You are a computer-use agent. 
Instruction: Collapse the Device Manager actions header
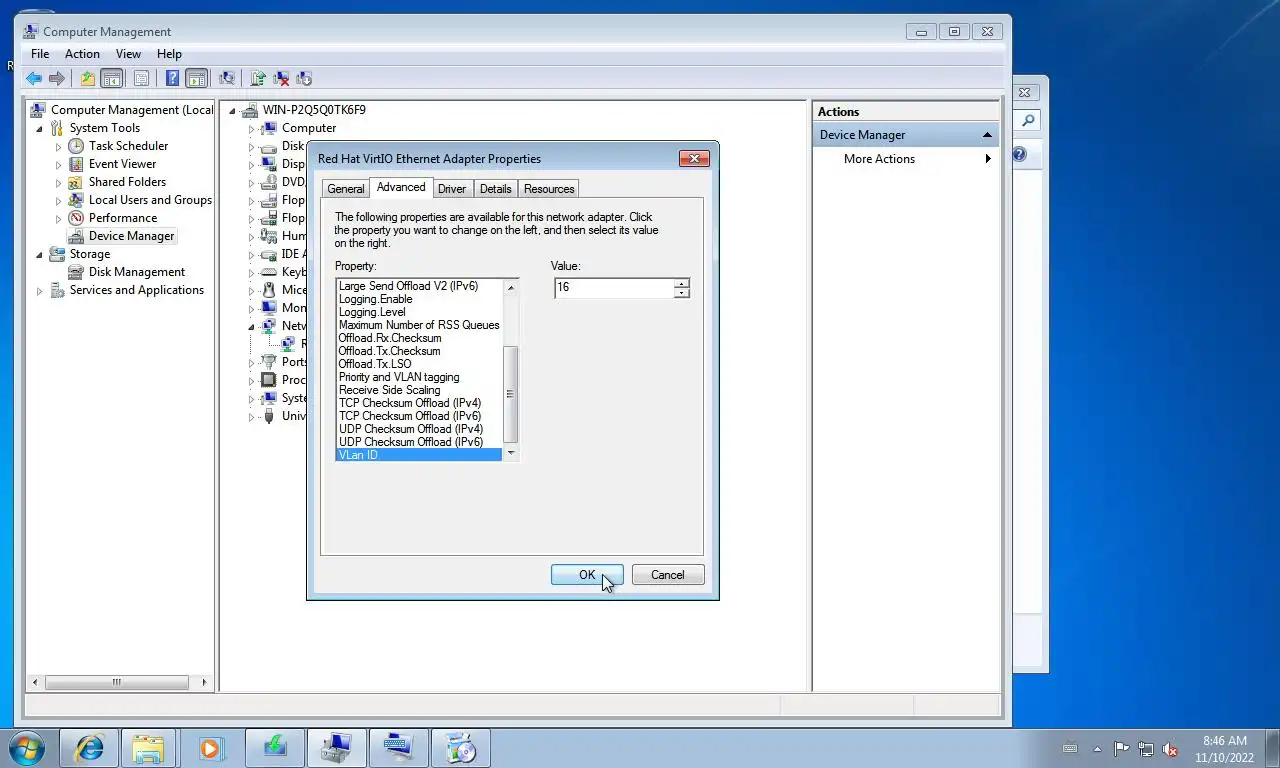987,135
